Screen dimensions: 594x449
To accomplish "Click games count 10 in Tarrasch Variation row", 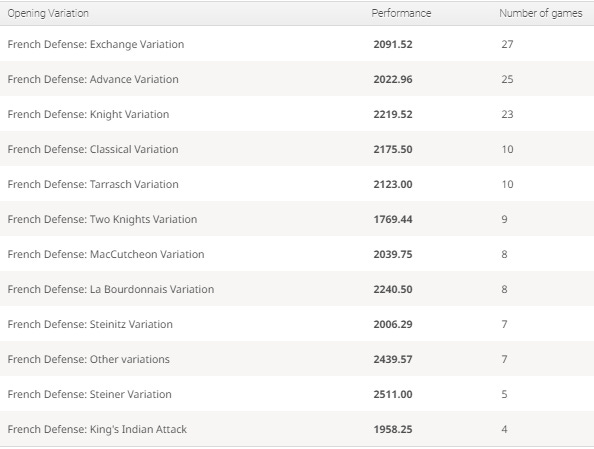I will click(508, 184).
